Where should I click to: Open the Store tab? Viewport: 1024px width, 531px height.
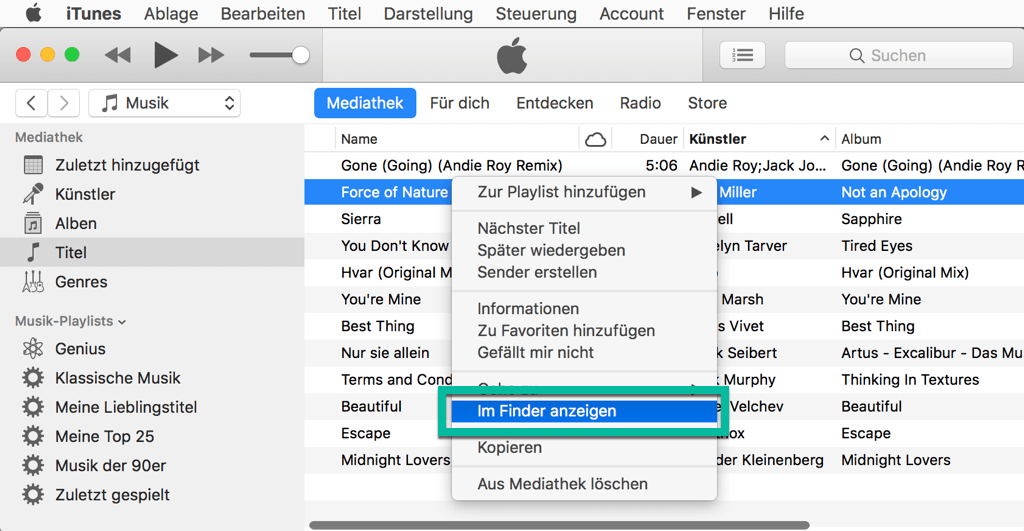pyautogui.click(x=707, y=103)
